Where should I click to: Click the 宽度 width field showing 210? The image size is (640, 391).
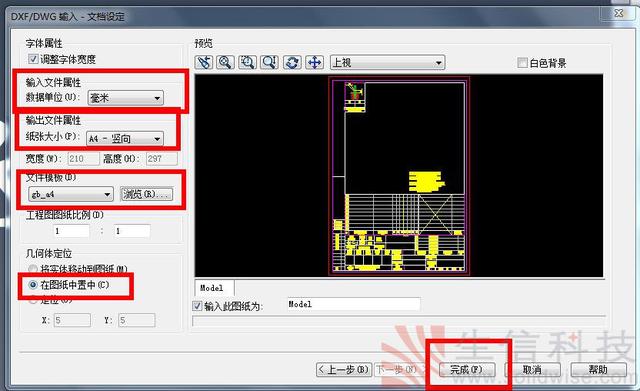[83, 158]
